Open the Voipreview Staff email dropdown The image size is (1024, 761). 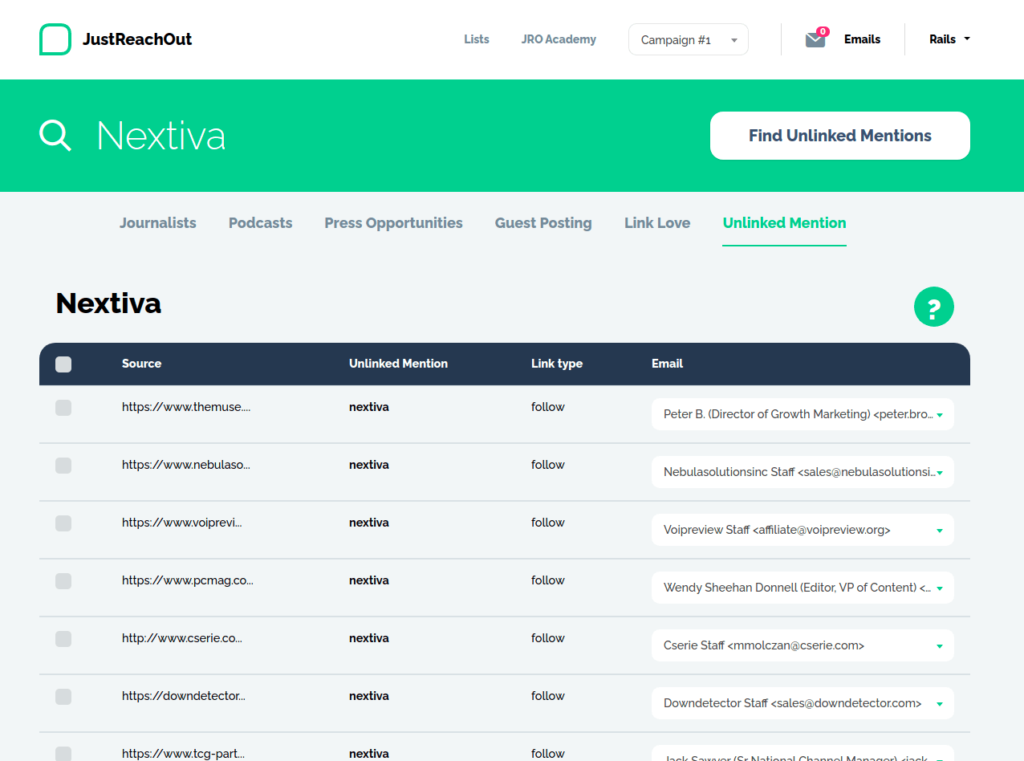(938, 529)
